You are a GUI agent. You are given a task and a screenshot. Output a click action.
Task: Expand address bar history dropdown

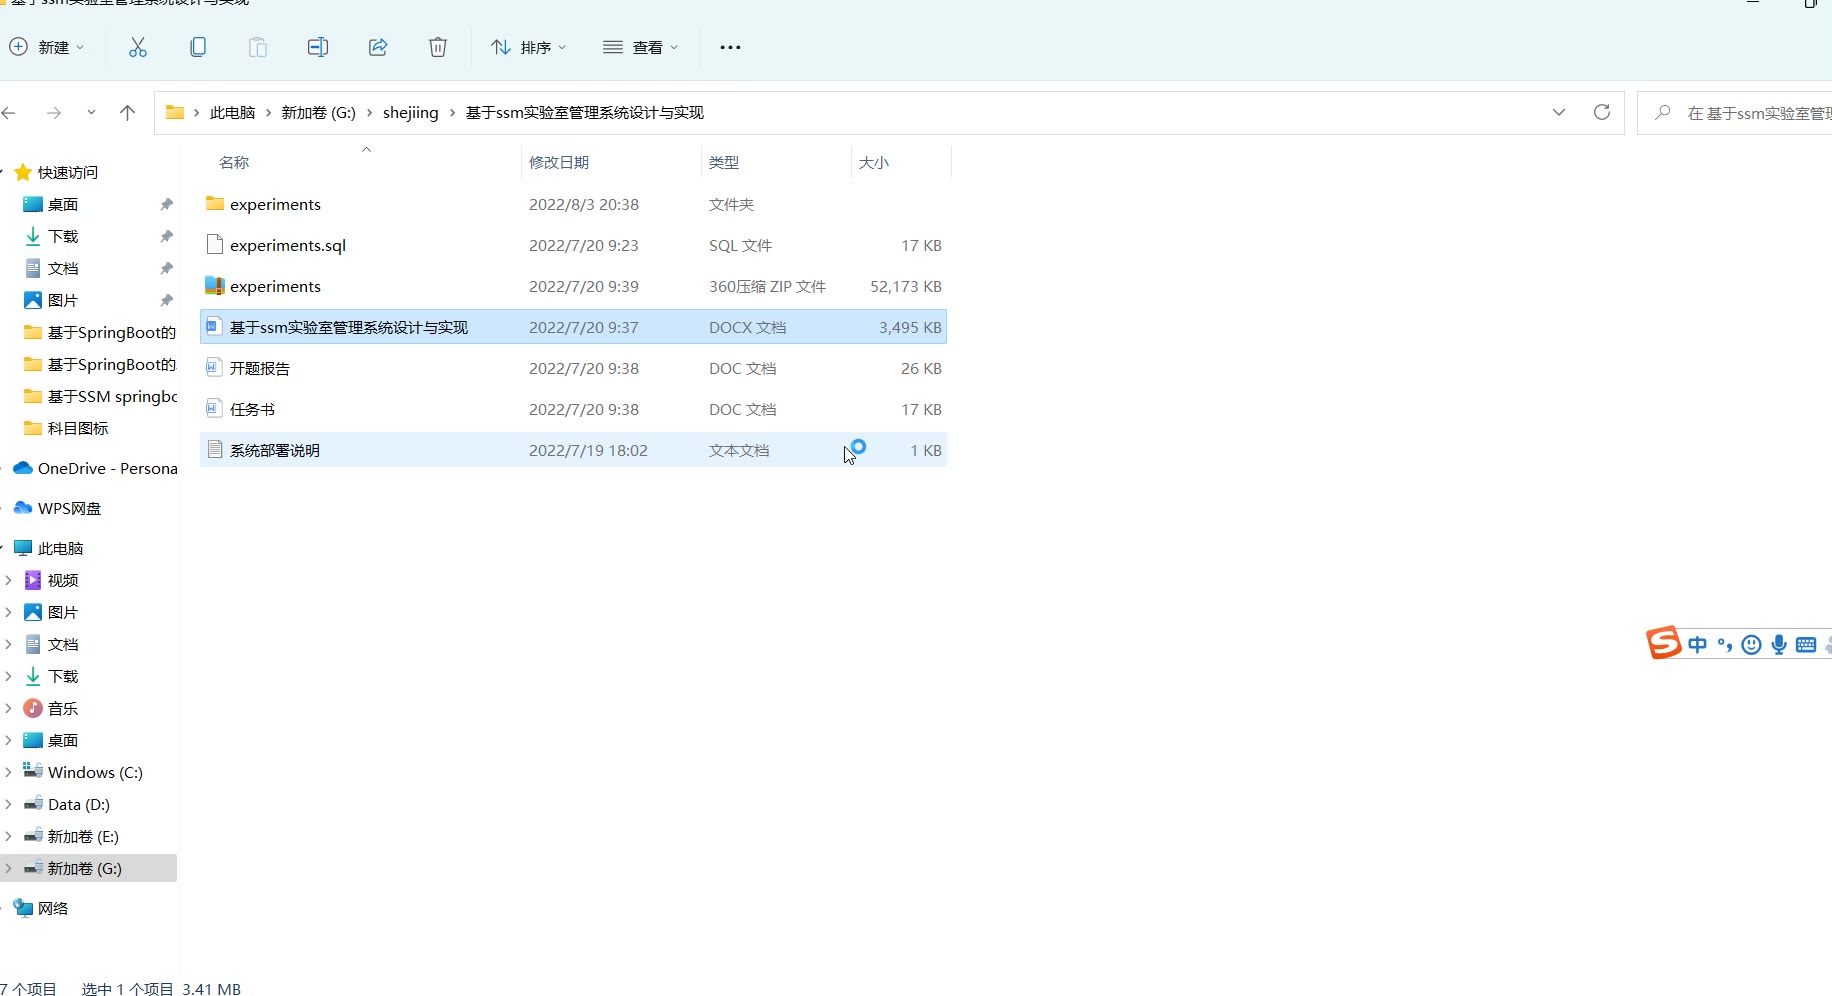[x=1558, y=112]
